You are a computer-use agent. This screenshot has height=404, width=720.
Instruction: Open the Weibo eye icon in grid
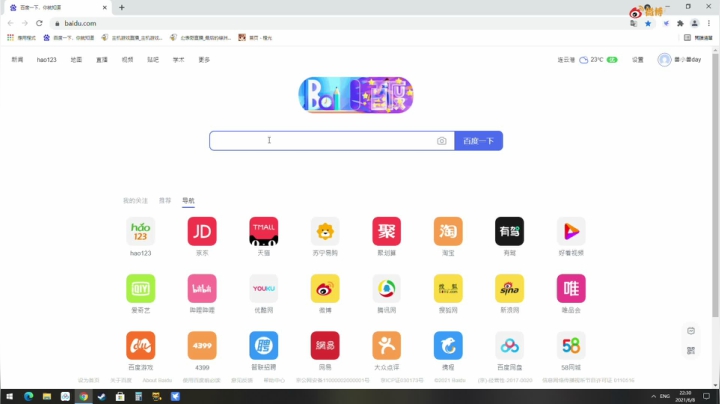click(x=325, y=288)
